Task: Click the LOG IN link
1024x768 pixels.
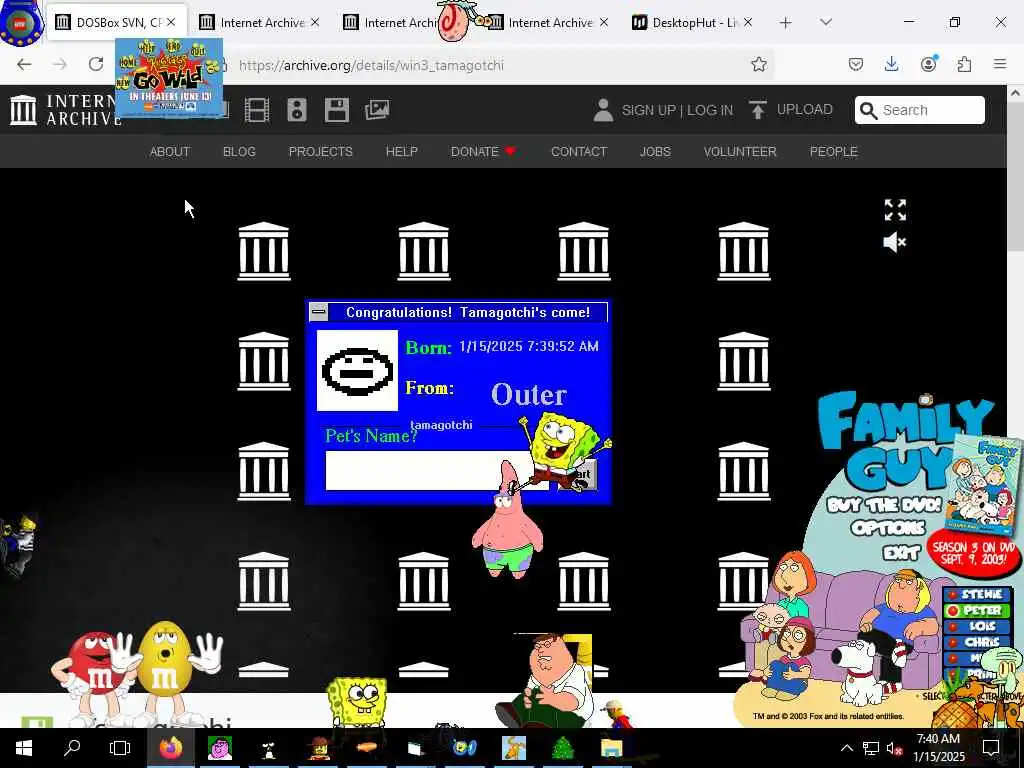Action: tap(709, 110)
